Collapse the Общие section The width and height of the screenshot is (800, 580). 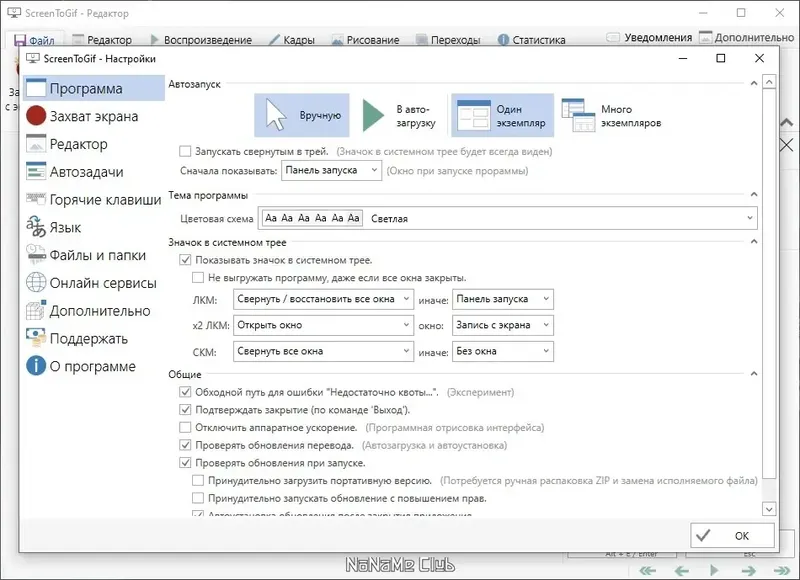tap(754, 373)
